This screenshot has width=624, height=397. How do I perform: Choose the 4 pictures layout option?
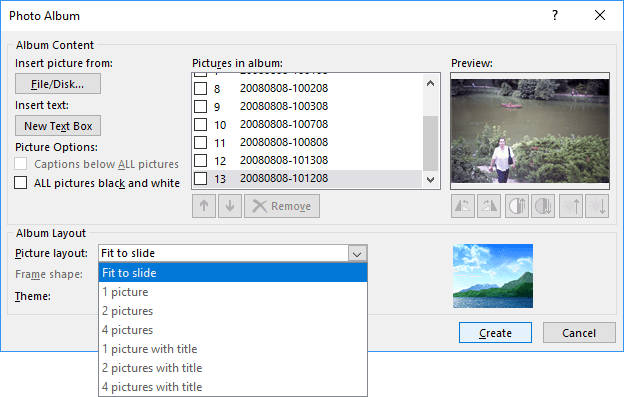233,330
